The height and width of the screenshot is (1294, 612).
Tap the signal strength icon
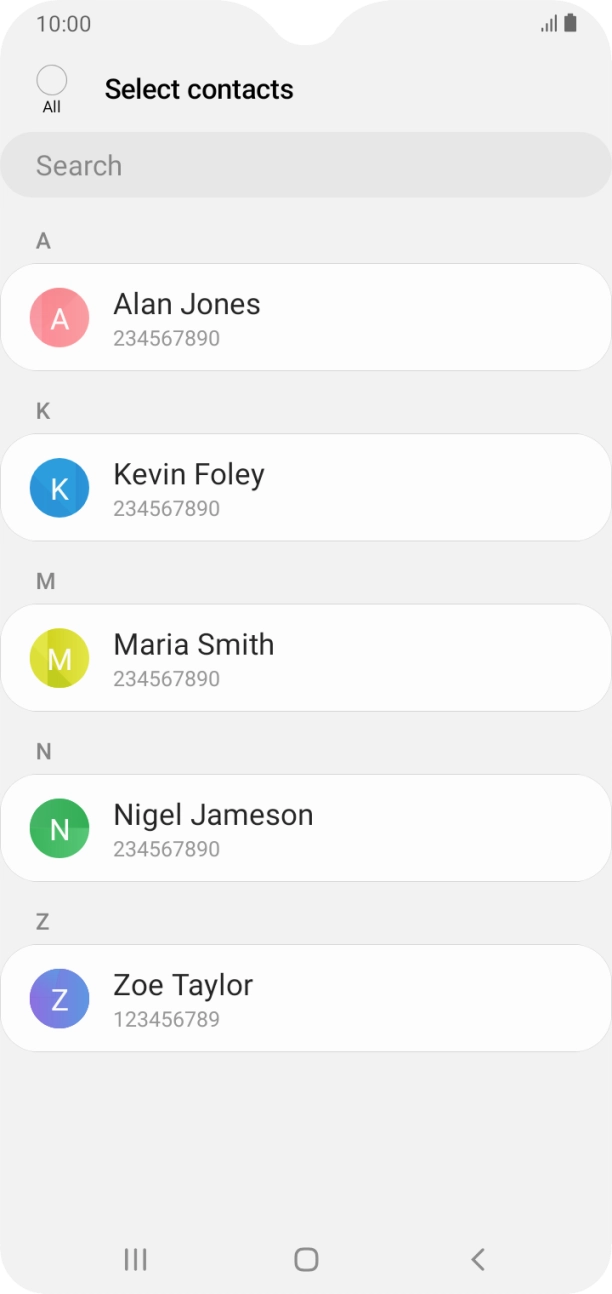549,23
